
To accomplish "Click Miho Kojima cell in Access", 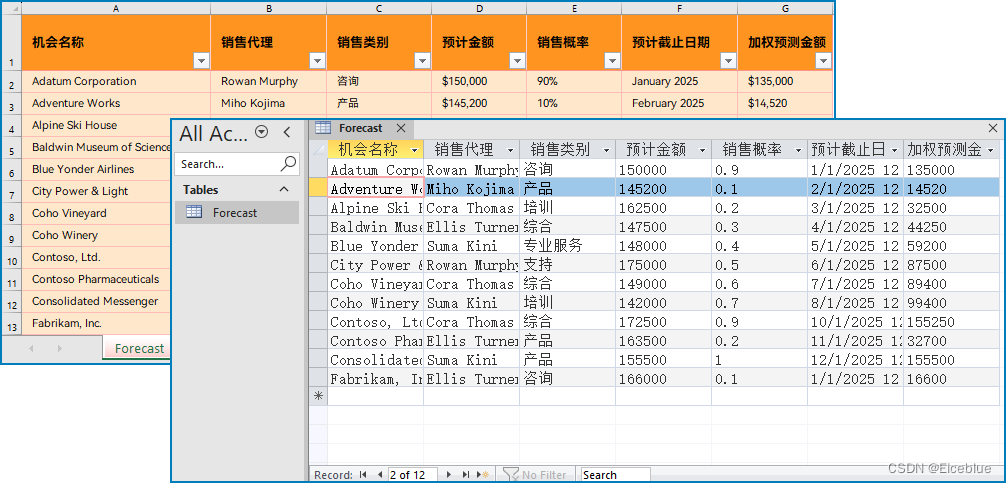I will [472, 189].
